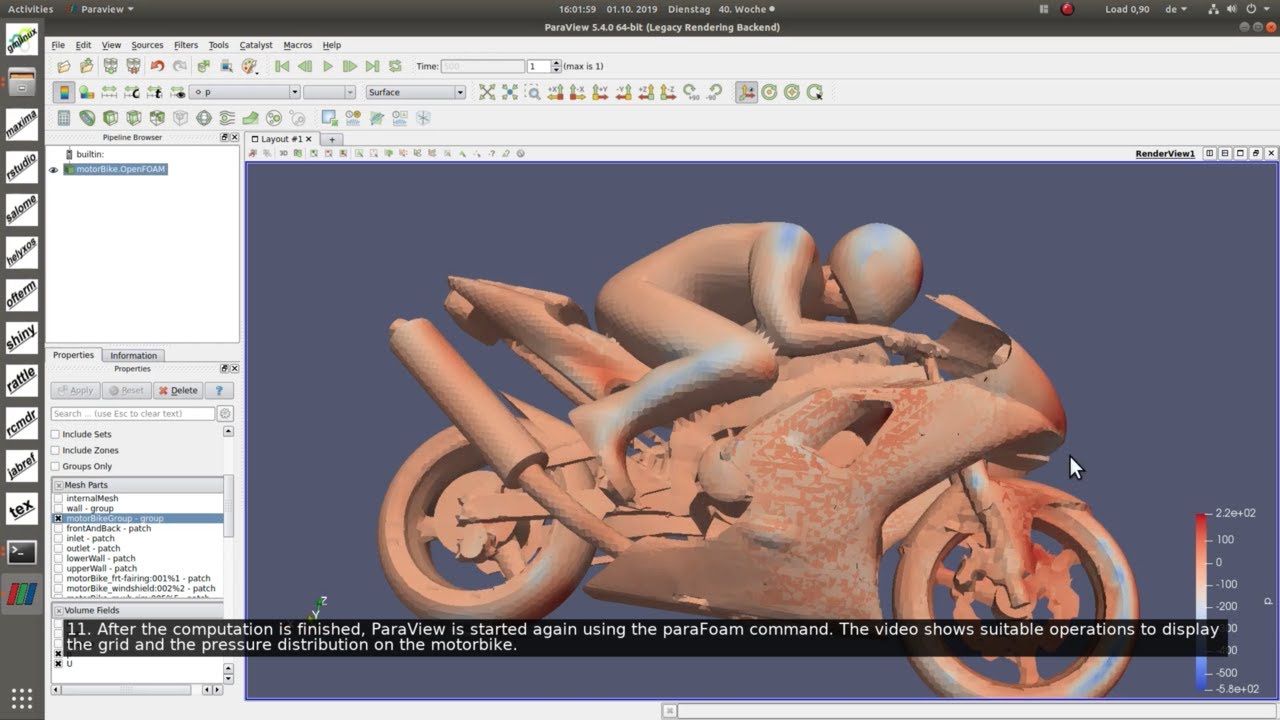Viewport: 1280px width, 720px height.
Task: Apply the Clip filter icon
Action: coord(110,118)
